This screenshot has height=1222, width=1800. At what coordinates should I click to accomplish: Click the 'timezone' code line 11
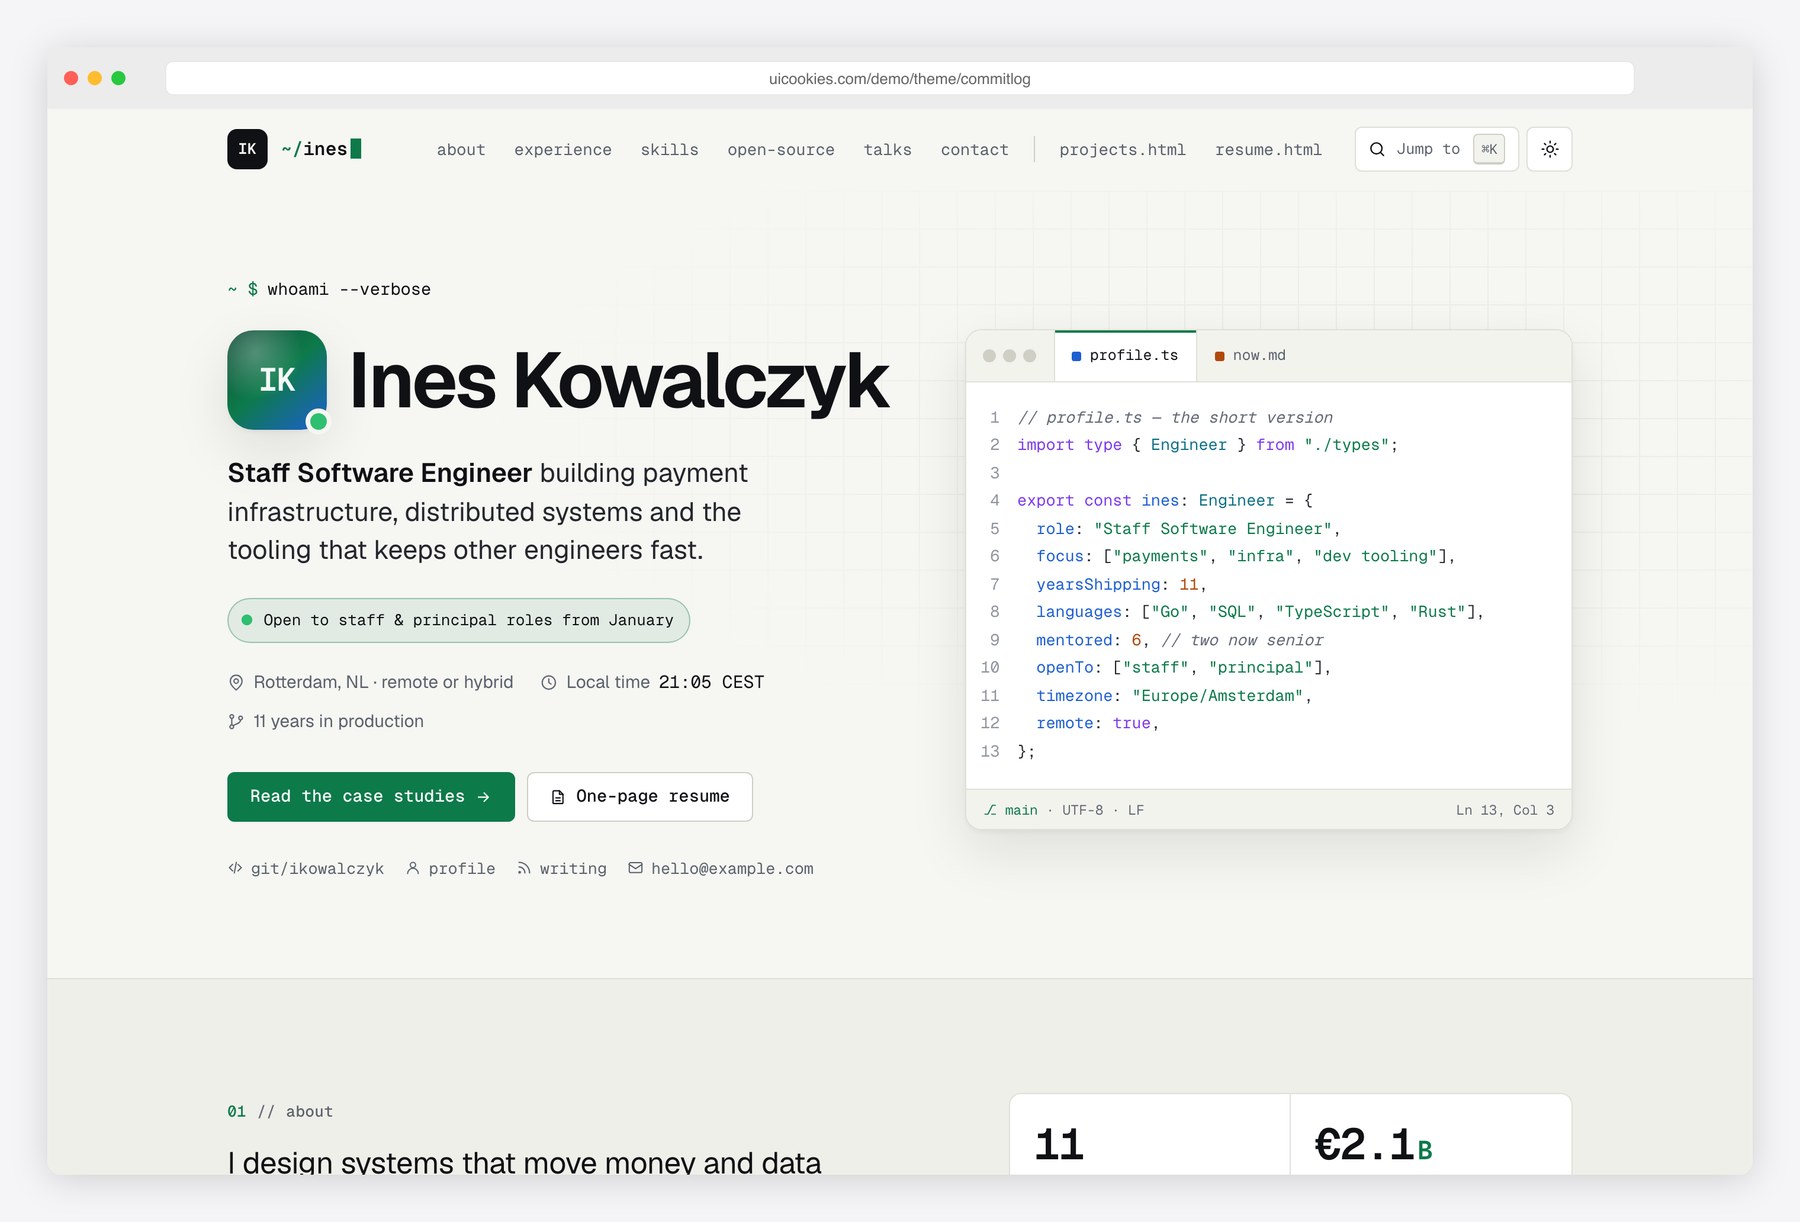pos(1173,696)
